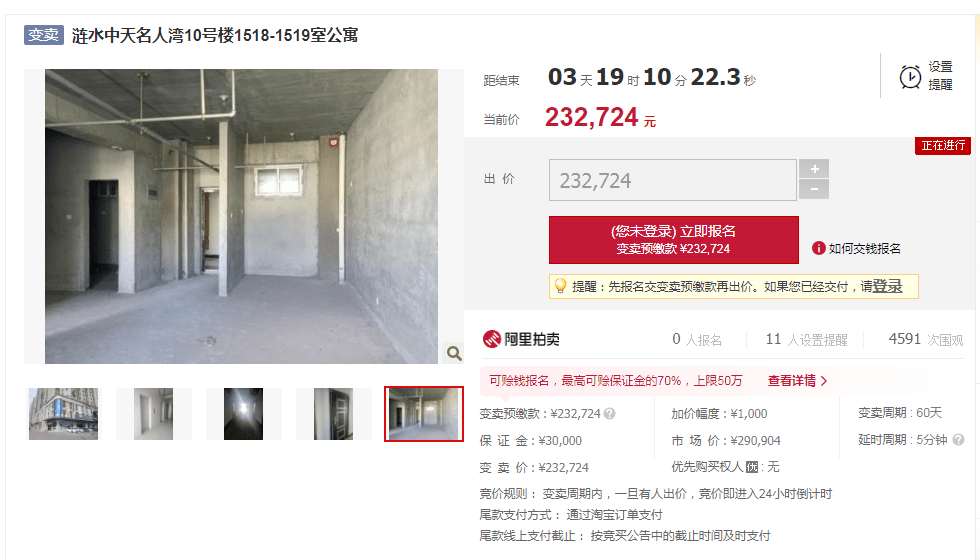Open 查看详情 for loan registration
Screen dimensions: 980x560
click(798, 381)
